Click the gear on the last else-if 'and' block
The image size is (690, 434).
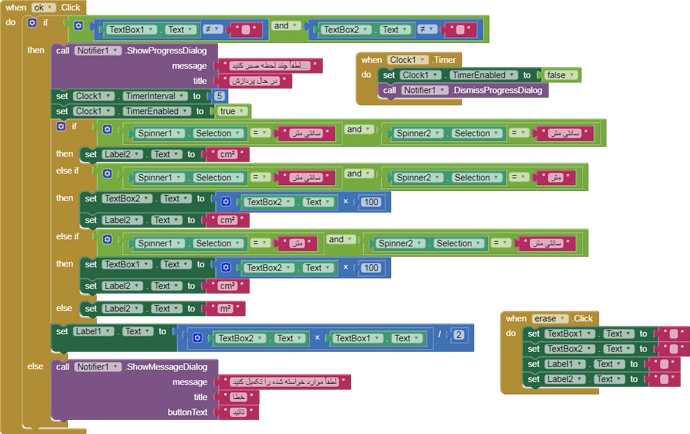pos(107,240)
